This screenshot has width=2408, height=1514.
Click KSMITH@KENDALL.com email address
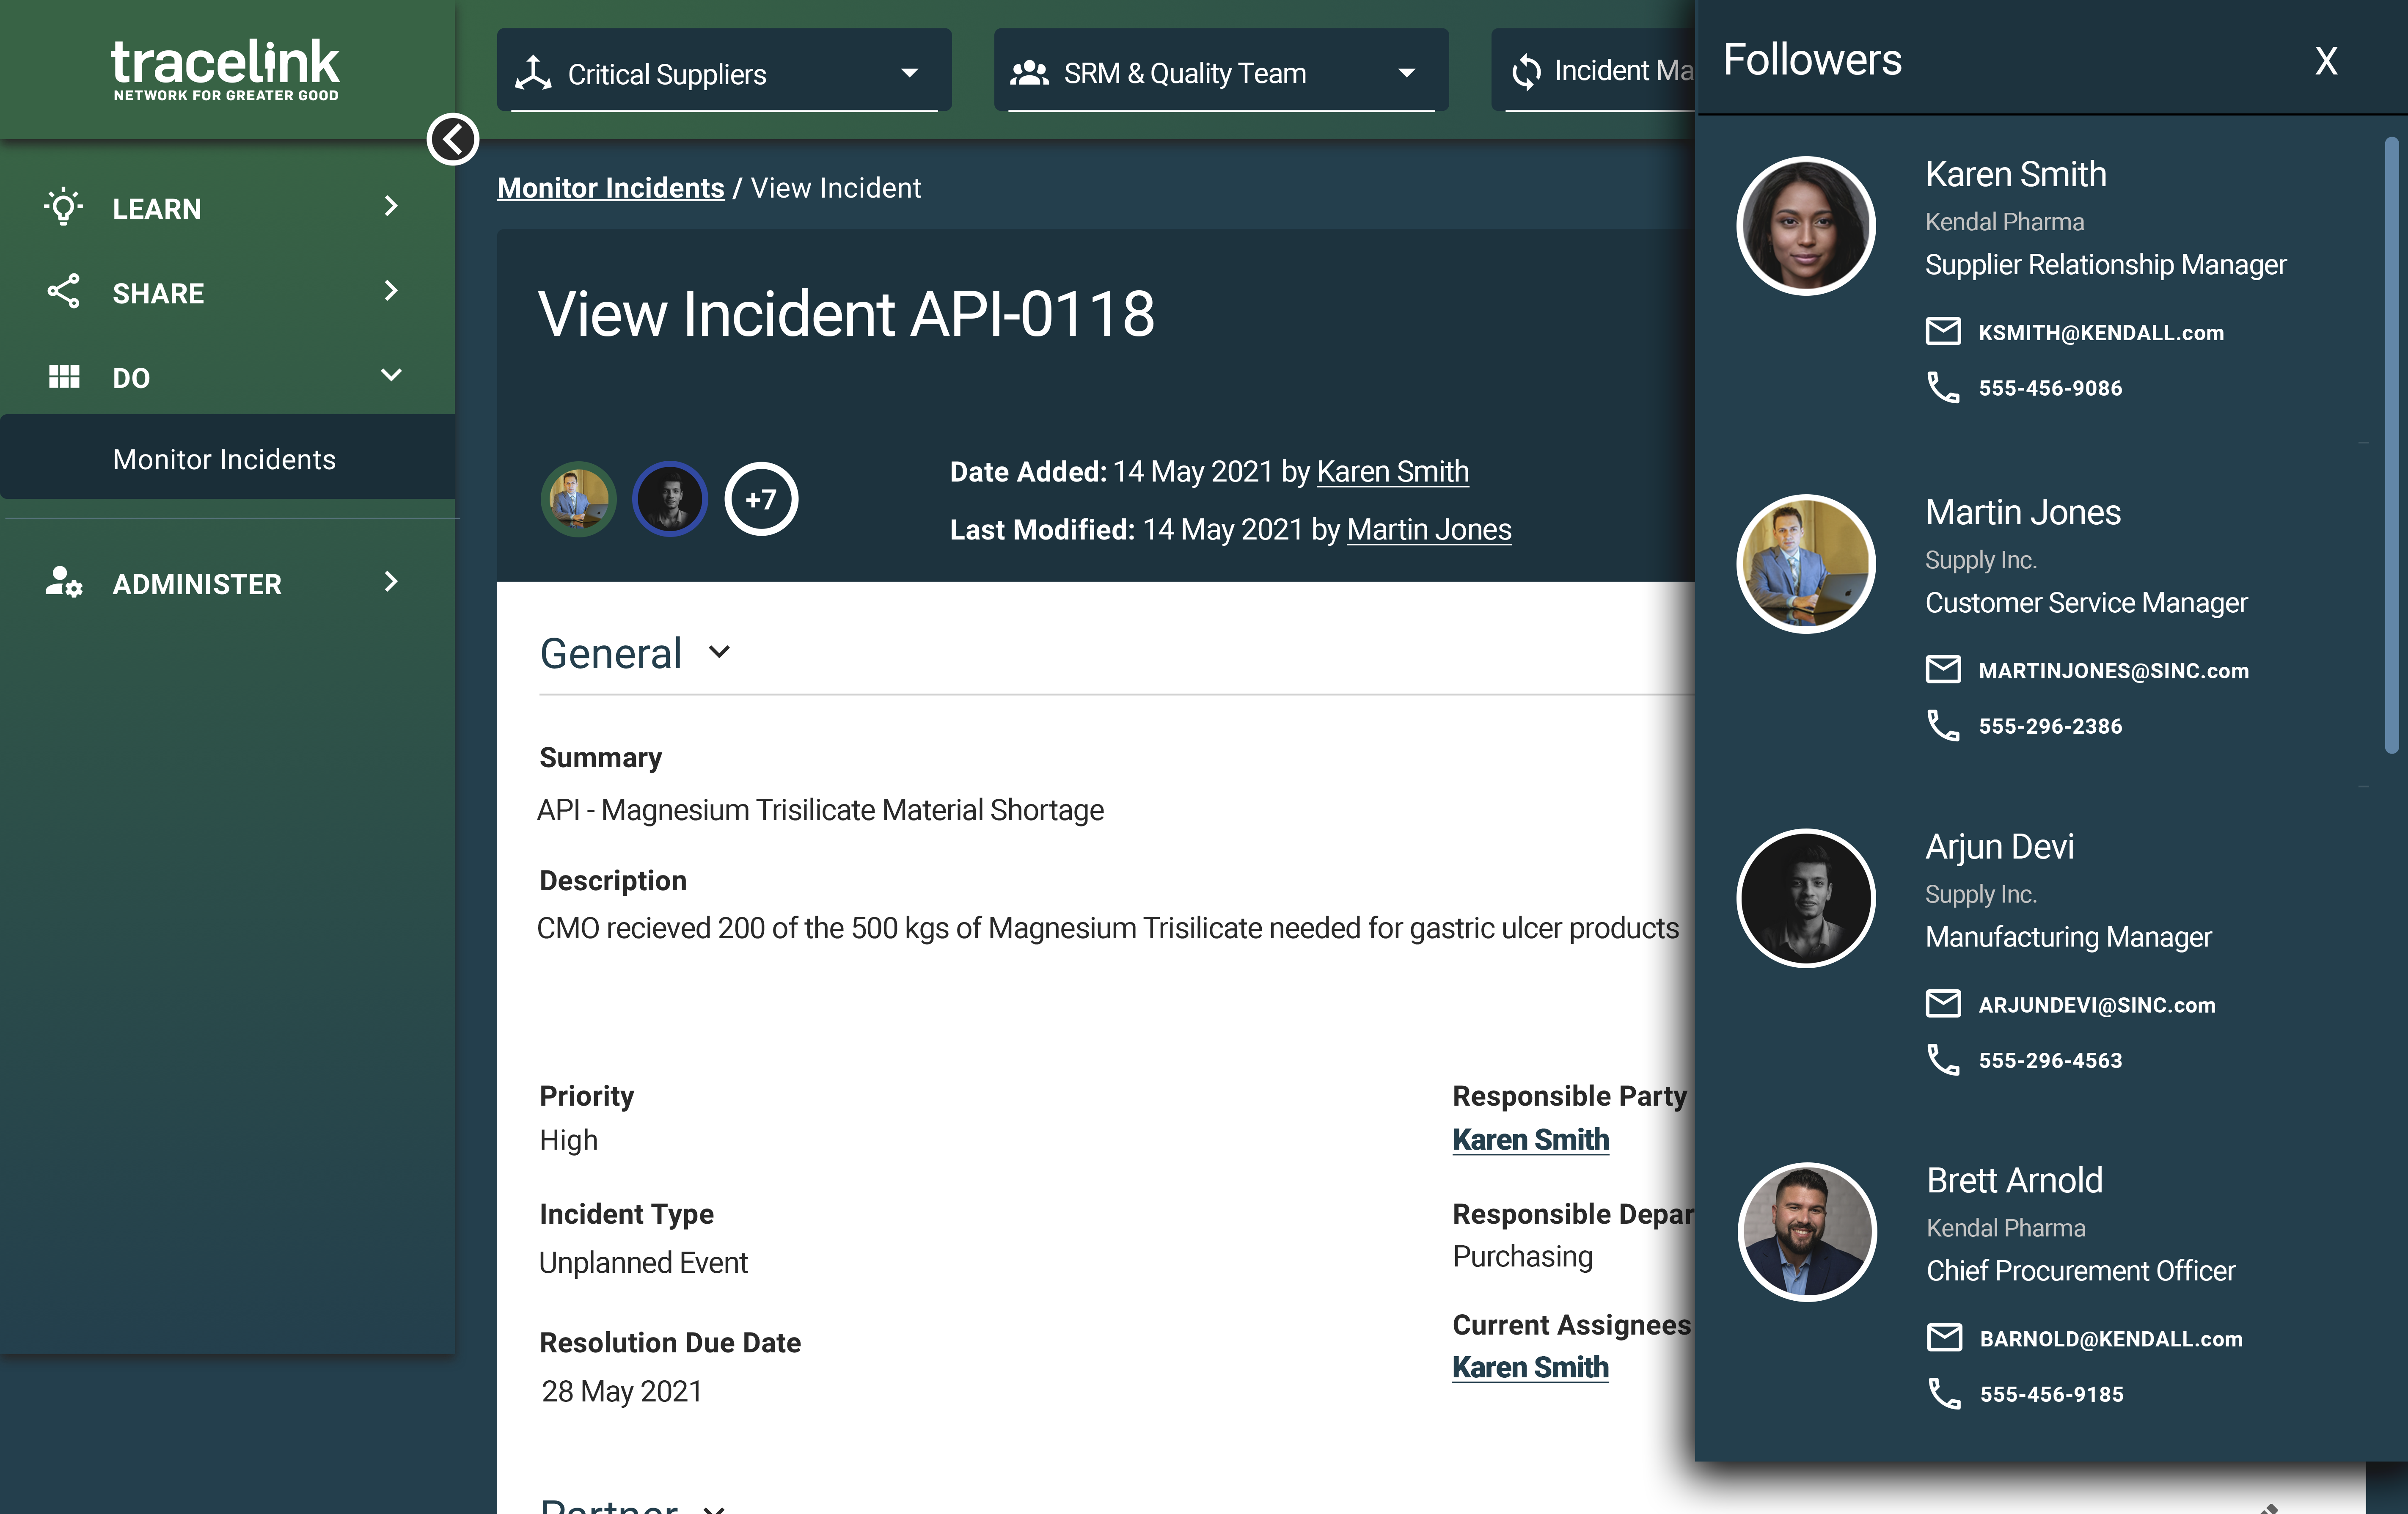[2101, 332]
